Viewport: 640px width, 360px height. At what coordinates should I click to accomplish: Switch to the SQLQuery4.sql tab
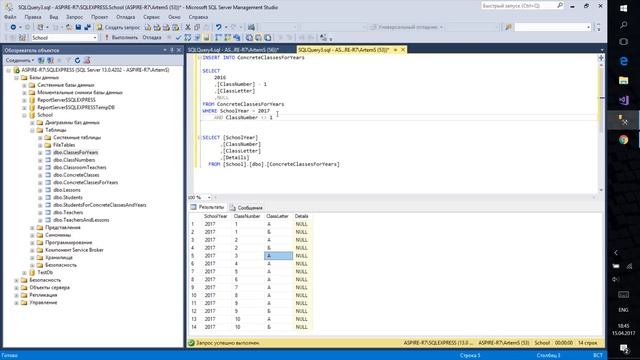233,50
